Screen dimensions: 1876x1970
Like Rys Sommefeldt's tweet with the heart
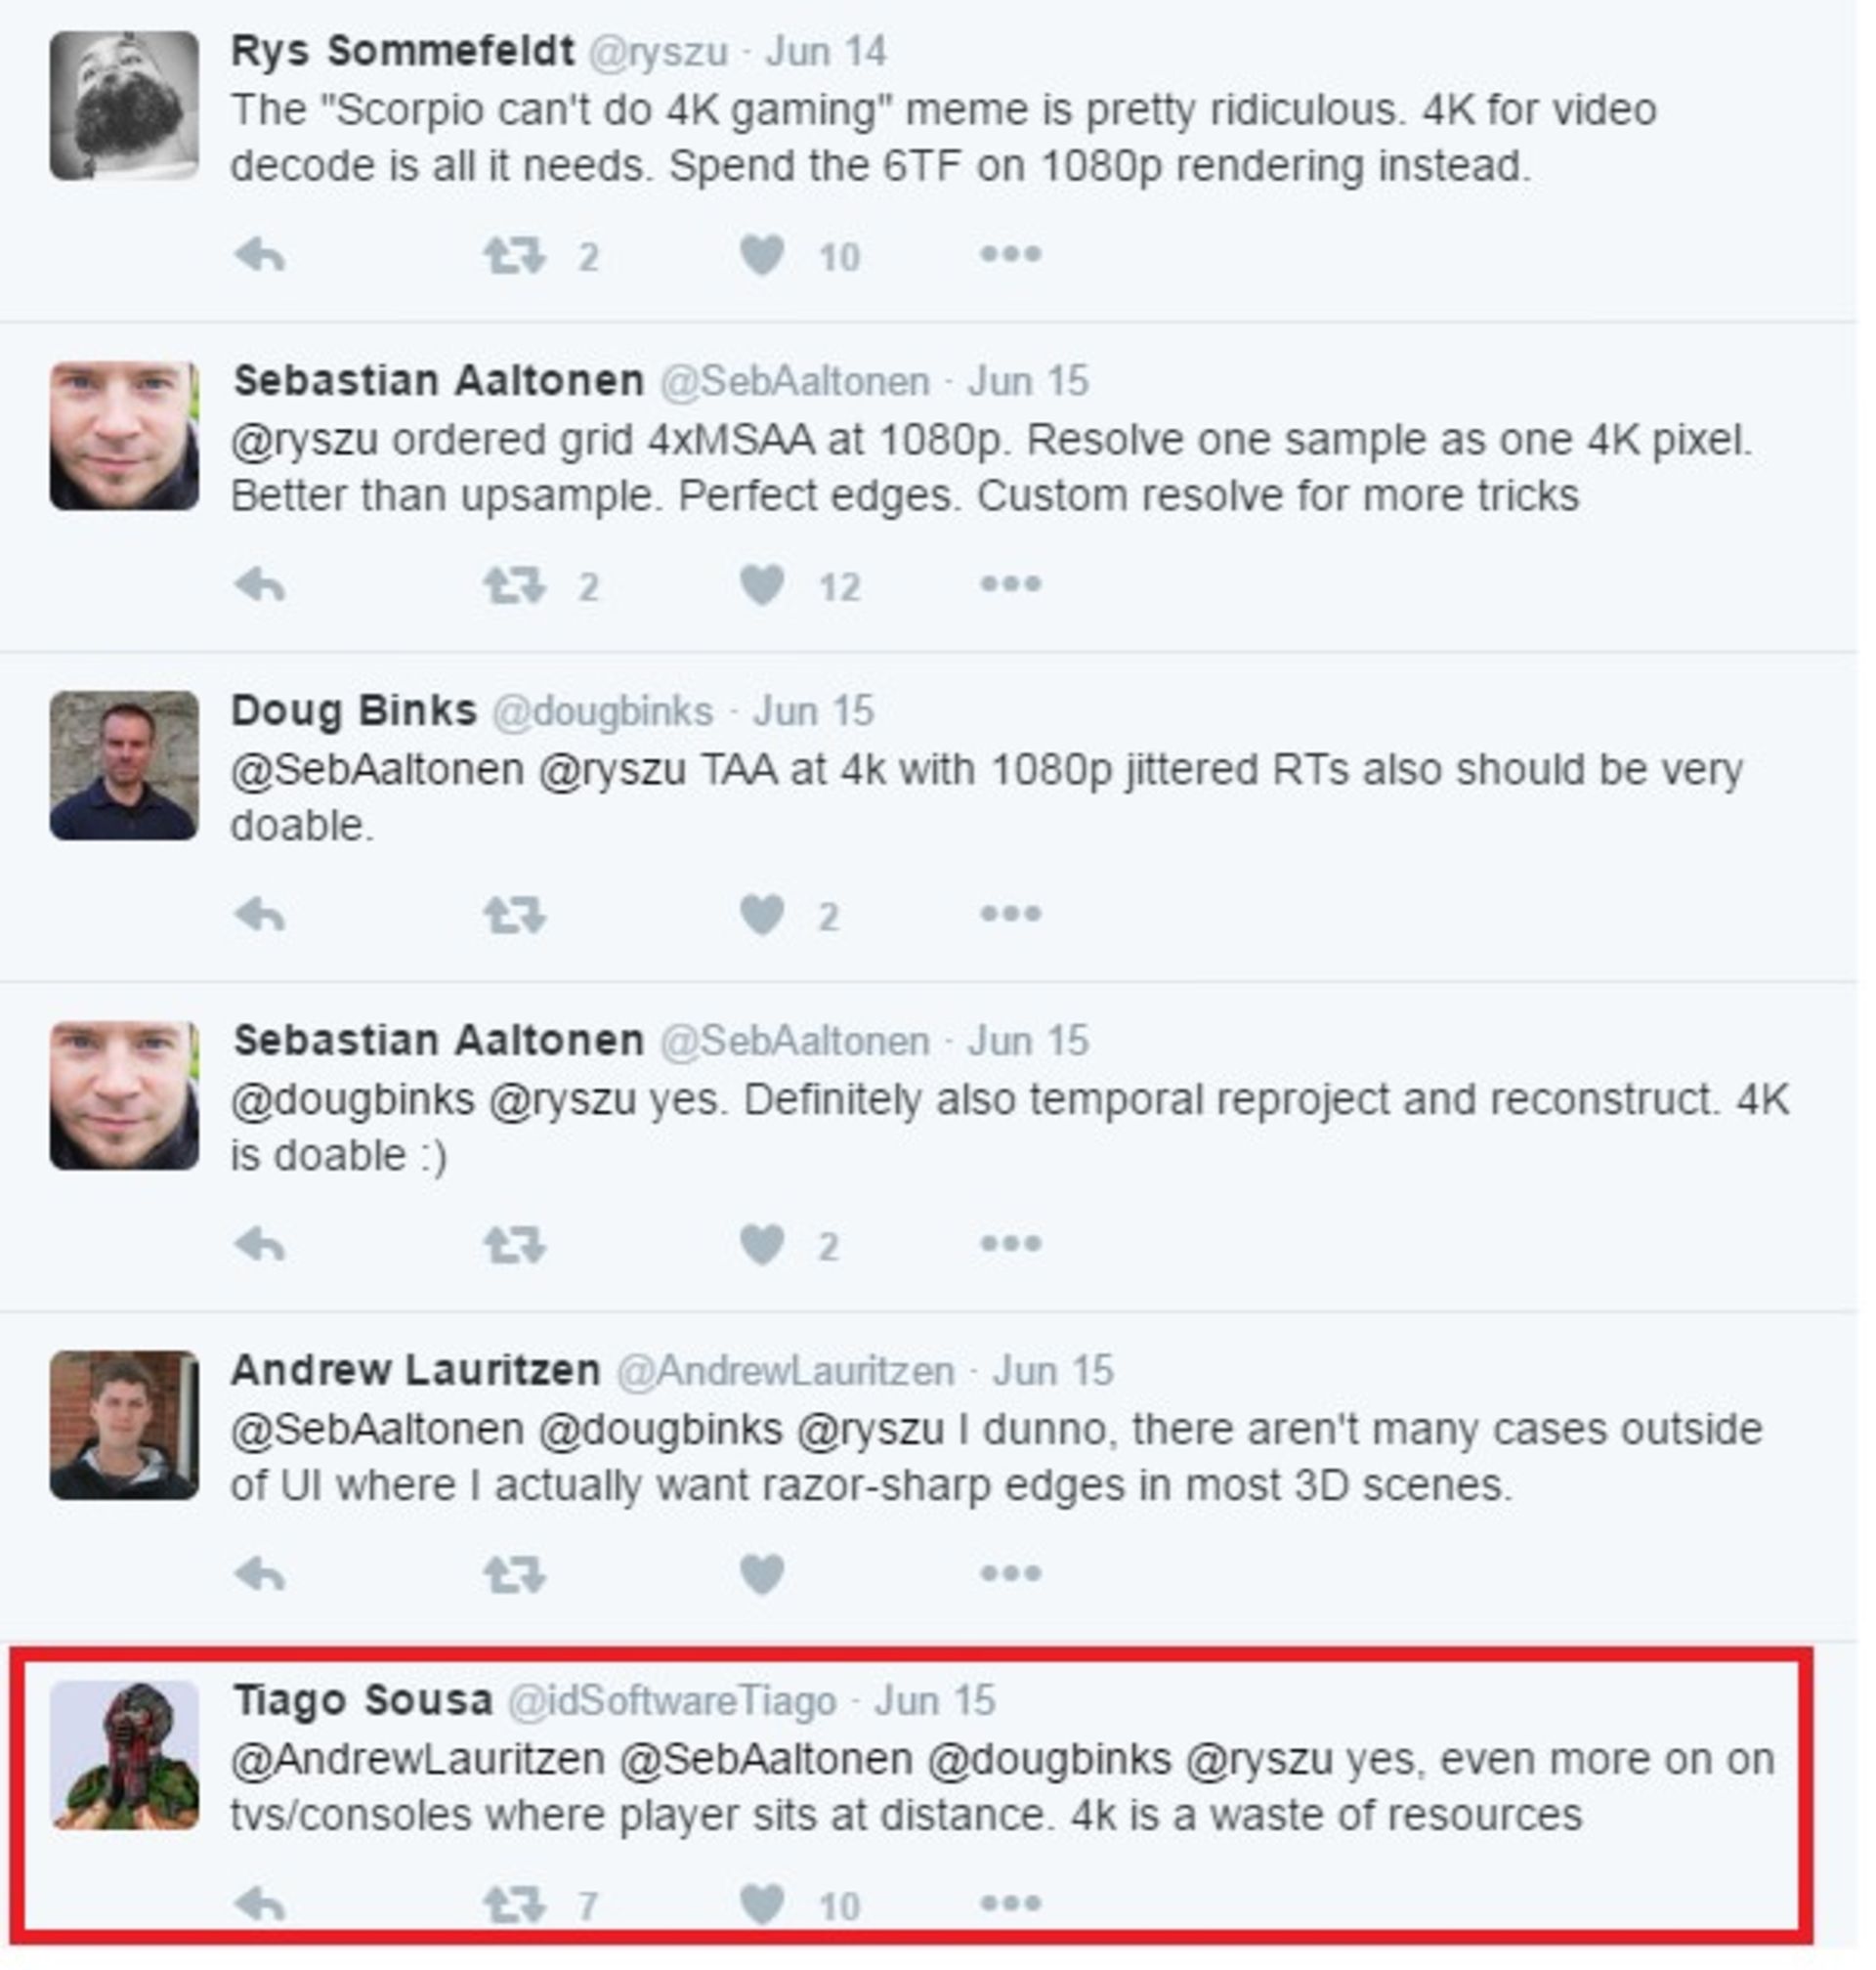(762, 256)
